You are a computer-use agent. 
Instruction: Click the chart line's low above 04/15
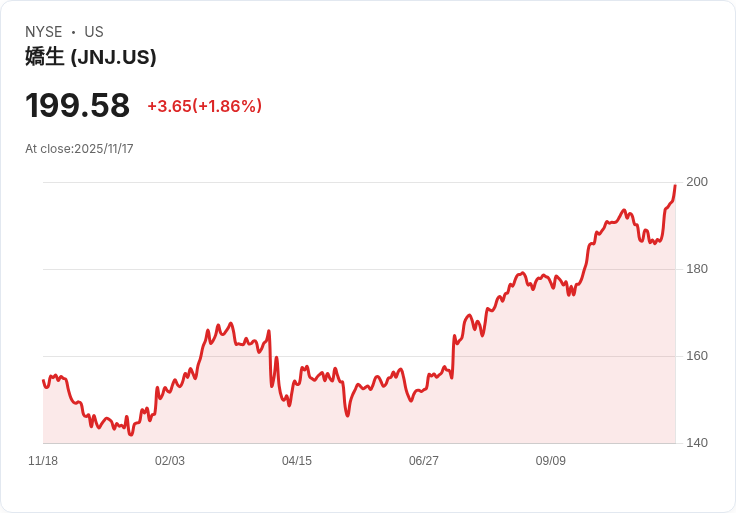pos(289,404)
